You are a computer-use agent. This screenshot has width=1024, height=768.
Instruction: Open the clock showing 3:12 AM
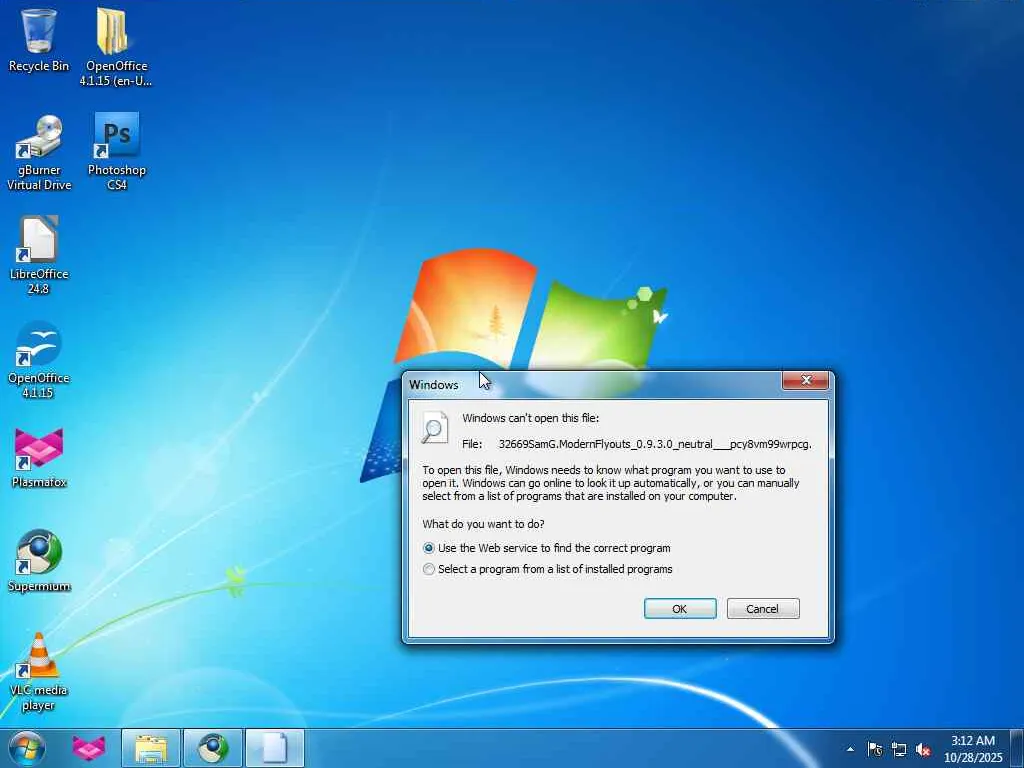(x=973, y=749)
